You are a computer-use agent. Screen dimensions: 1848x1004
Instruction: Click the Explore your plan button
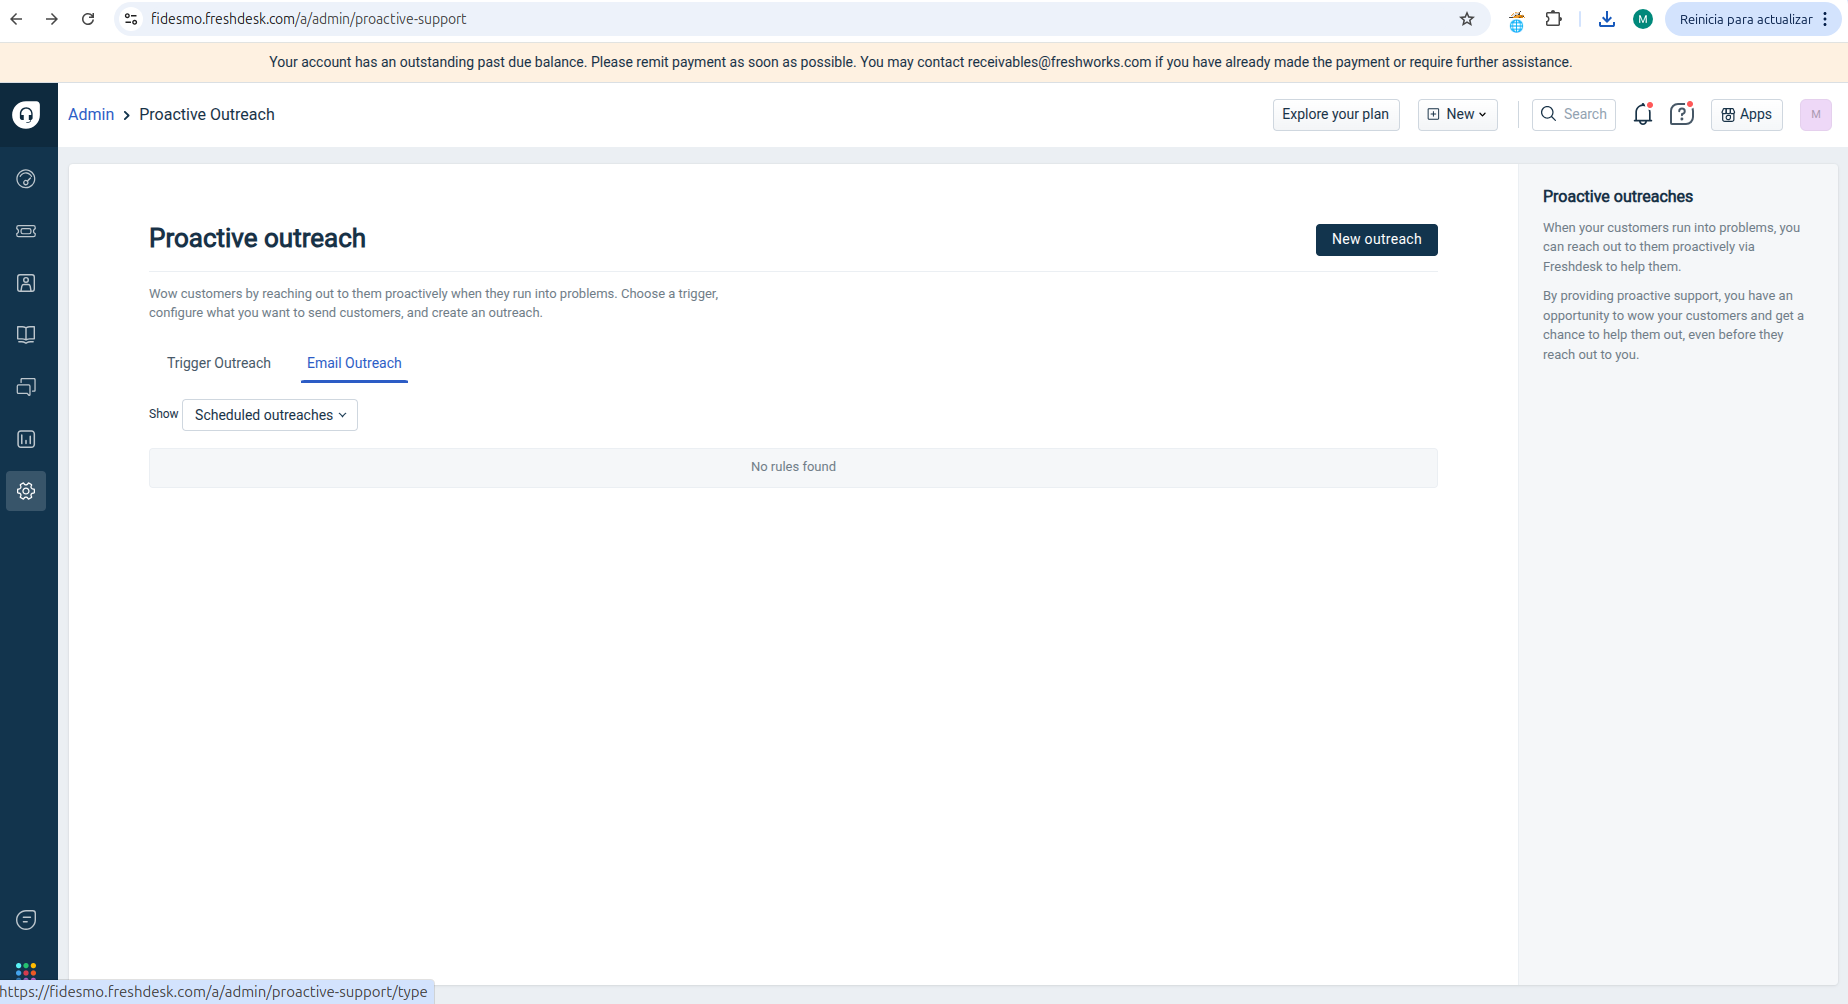pyautogui.click(x=1336, y=114)
